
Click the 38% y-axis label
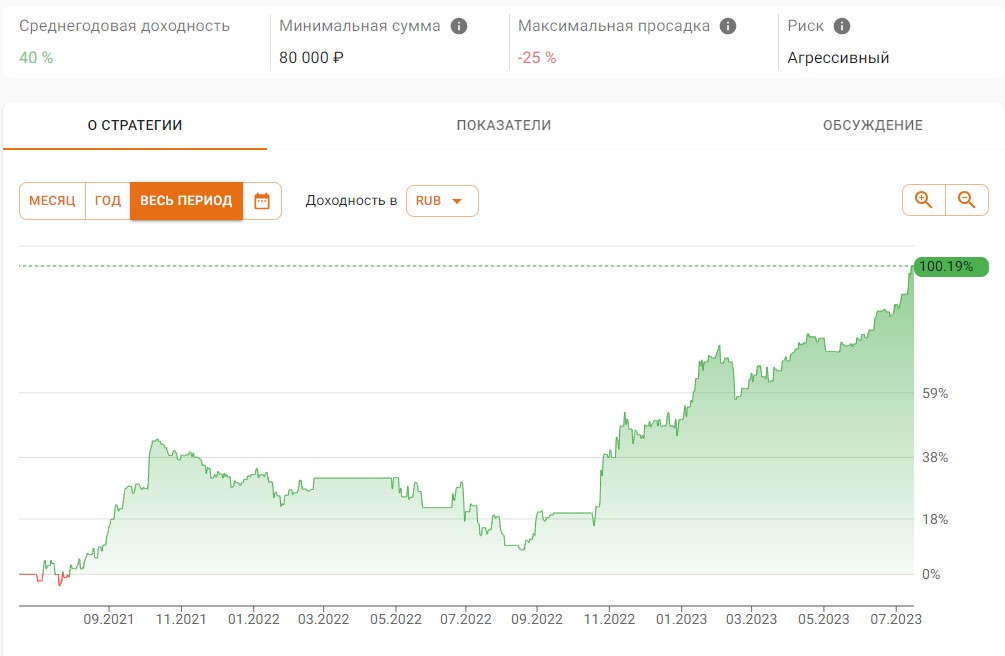[935, 458]
